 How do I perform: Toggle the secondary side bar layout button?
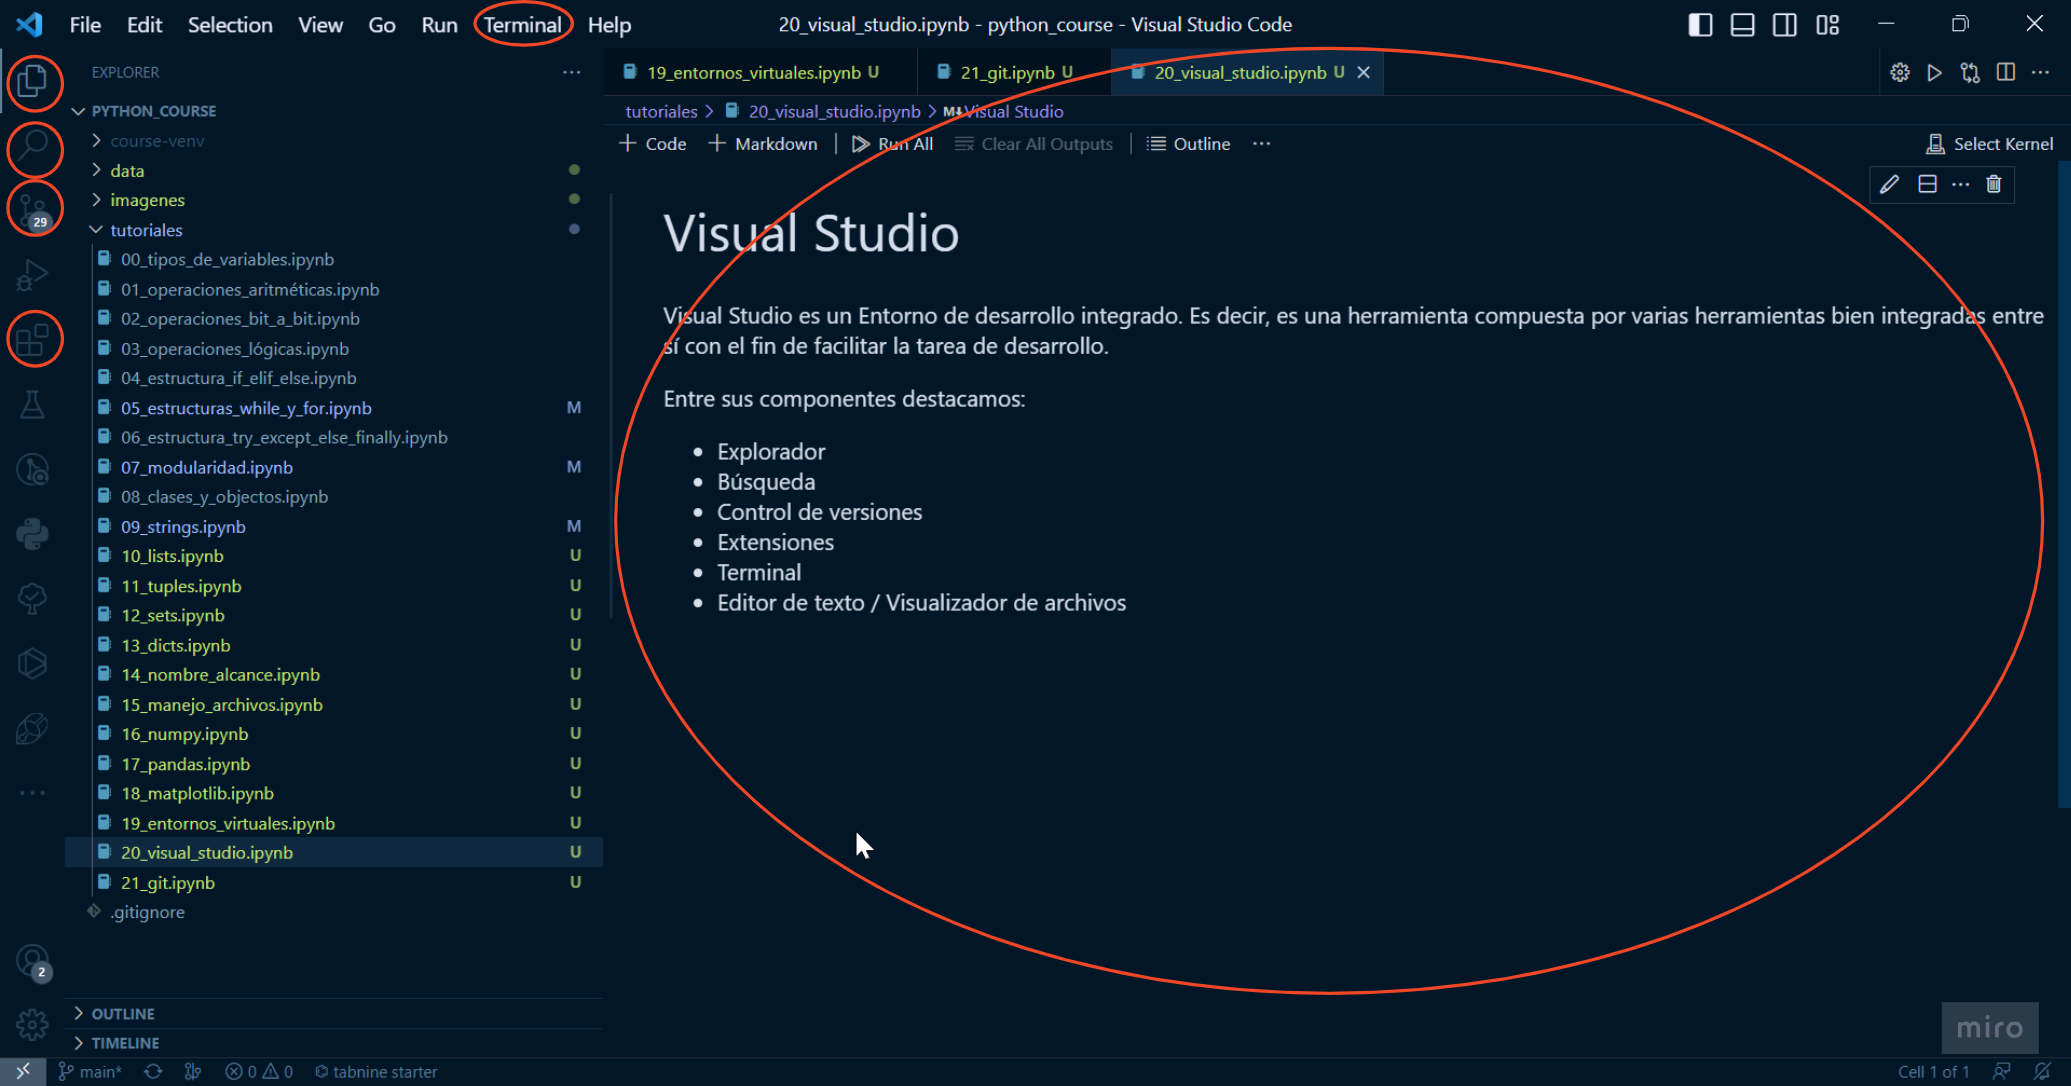point(1785,24)
